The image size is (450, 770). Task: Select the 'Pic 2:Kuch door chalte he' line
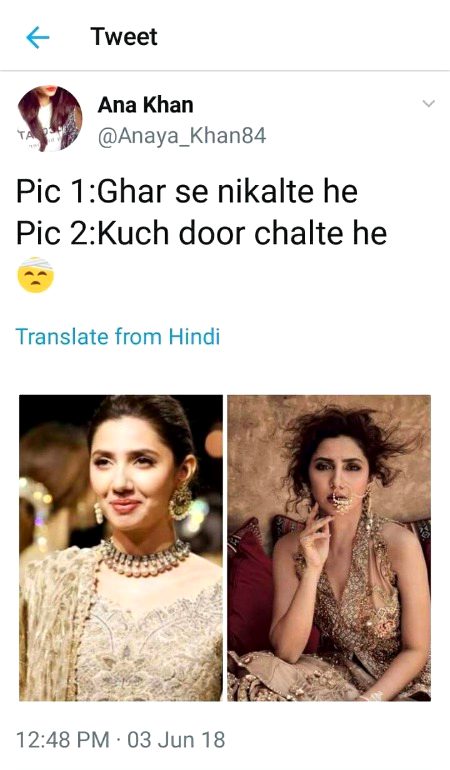pos(201,233)
